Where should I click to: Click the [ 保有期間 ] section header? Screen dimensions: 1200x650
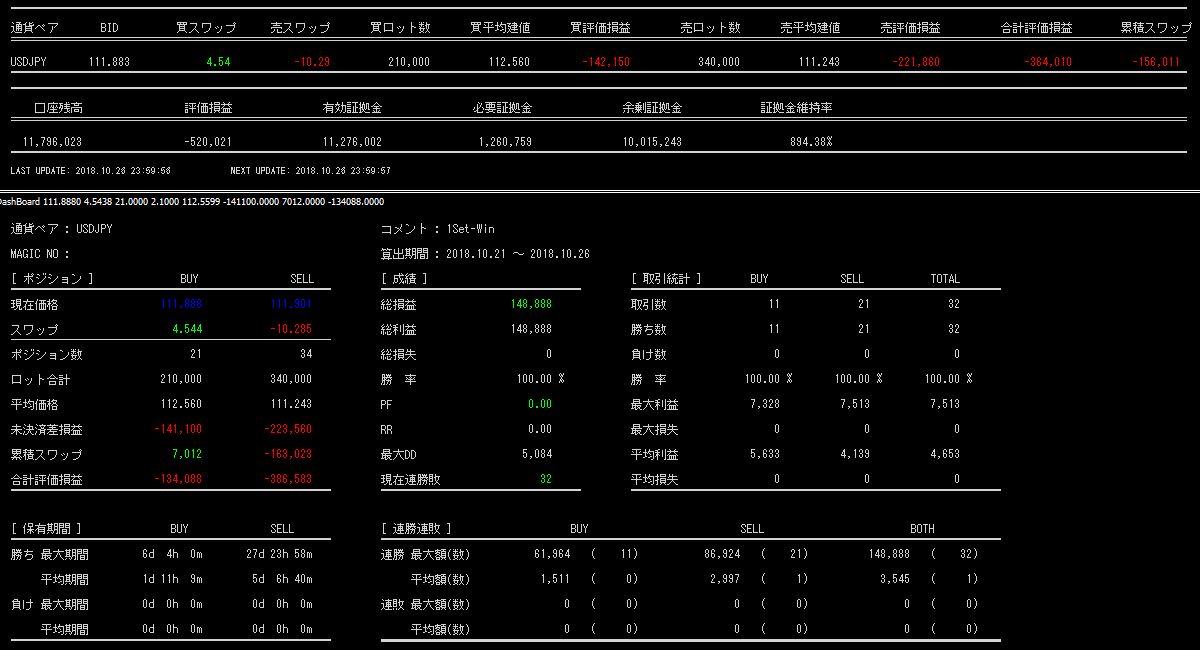[46, 529]
